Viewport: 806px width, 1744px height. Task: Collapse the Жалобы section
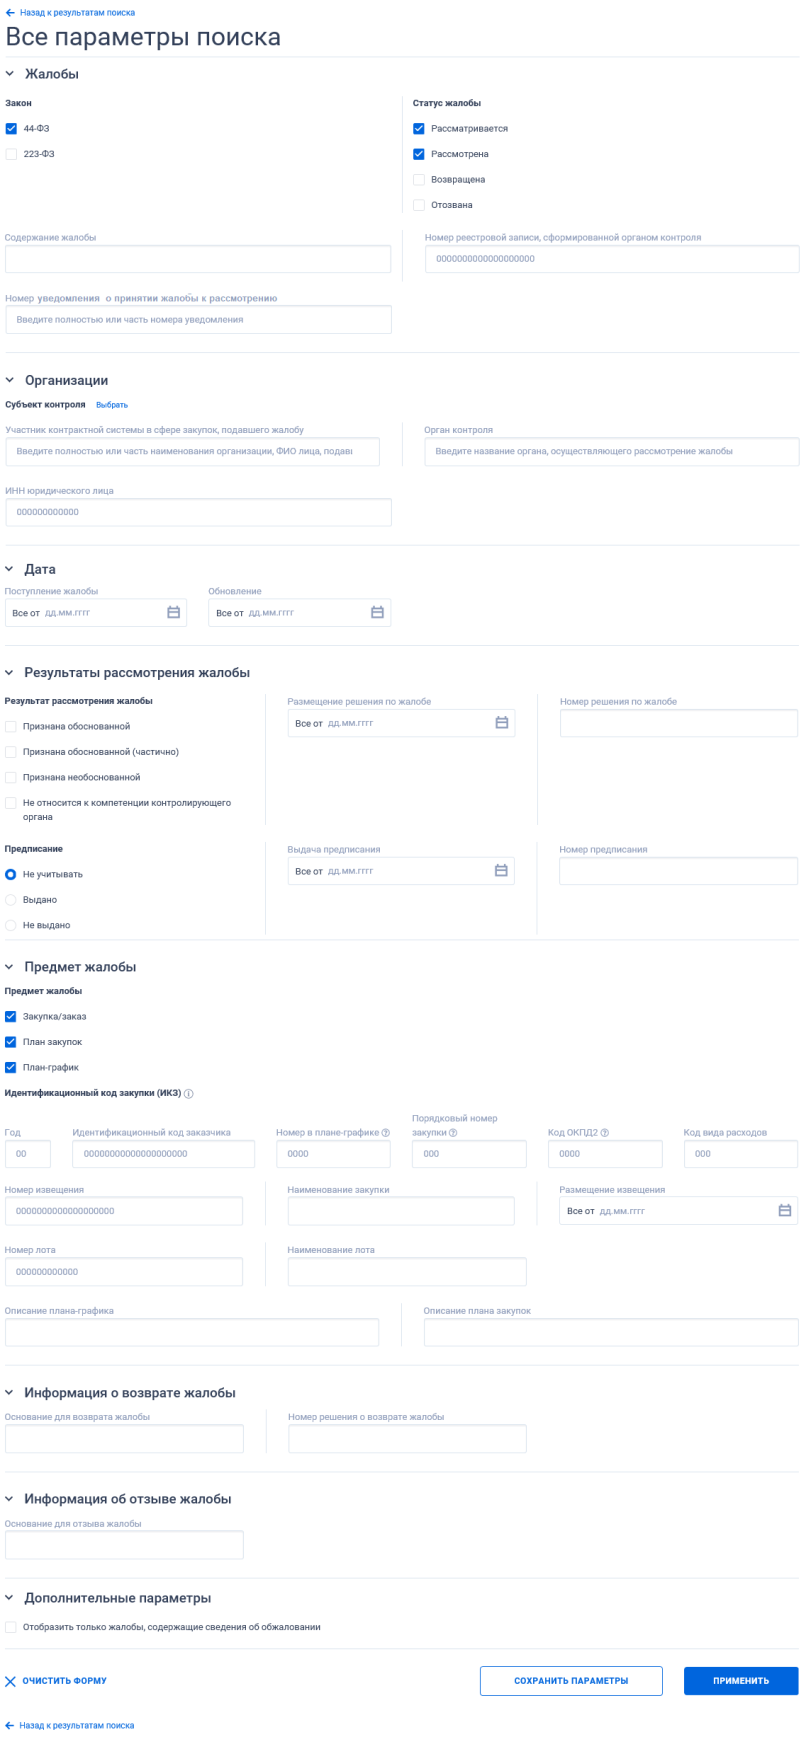tap(10, 74)
